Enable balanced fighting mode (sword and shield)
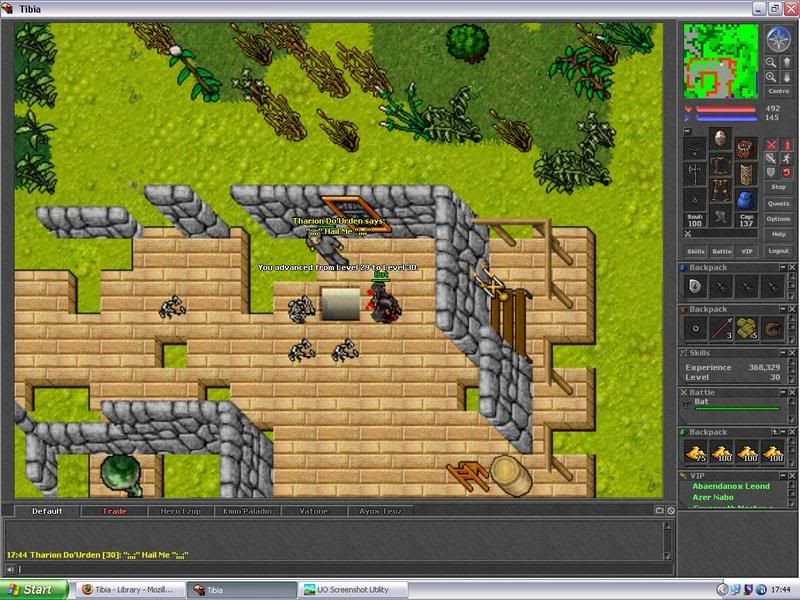Screen dimensions: 800x600 (x=771, y=159)
